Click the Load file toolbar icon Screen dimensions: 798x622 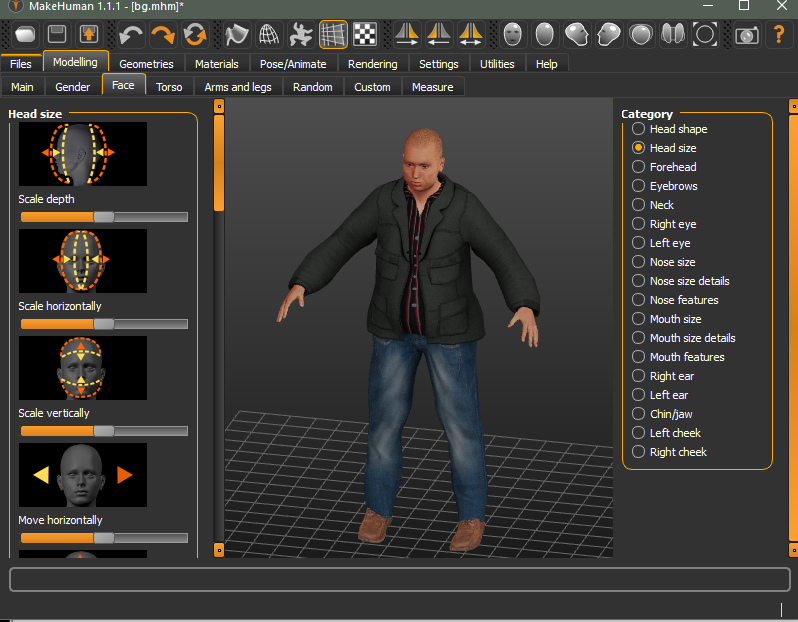tap(25, 35)
